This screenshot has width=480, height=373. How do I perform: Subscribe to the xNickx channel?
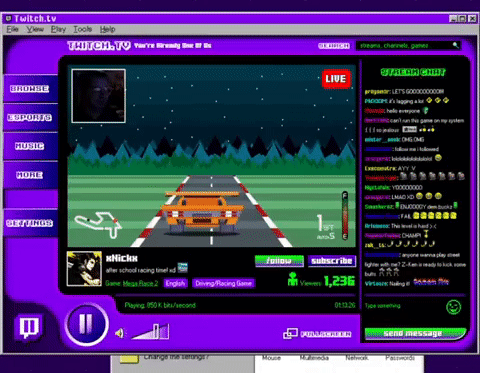(x=332, y=261)
